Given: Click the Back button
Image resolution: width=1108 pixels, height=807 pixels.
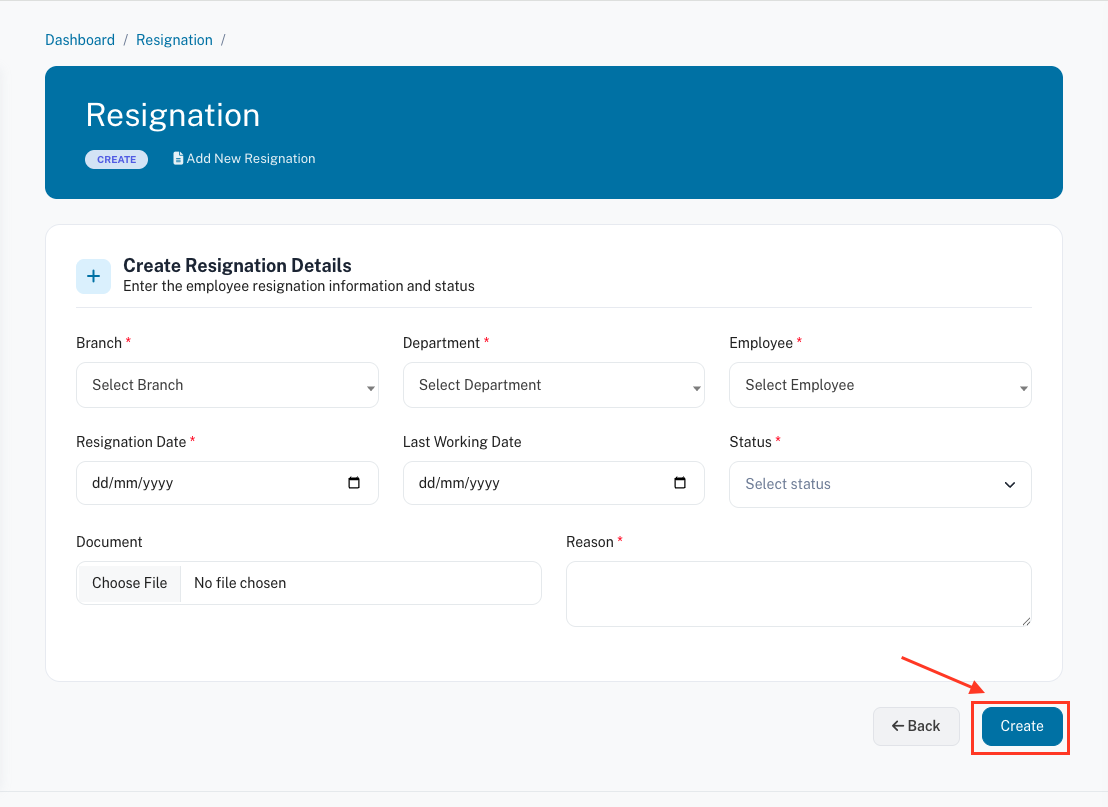Looking at the screenshot, I should coord(916,726).
